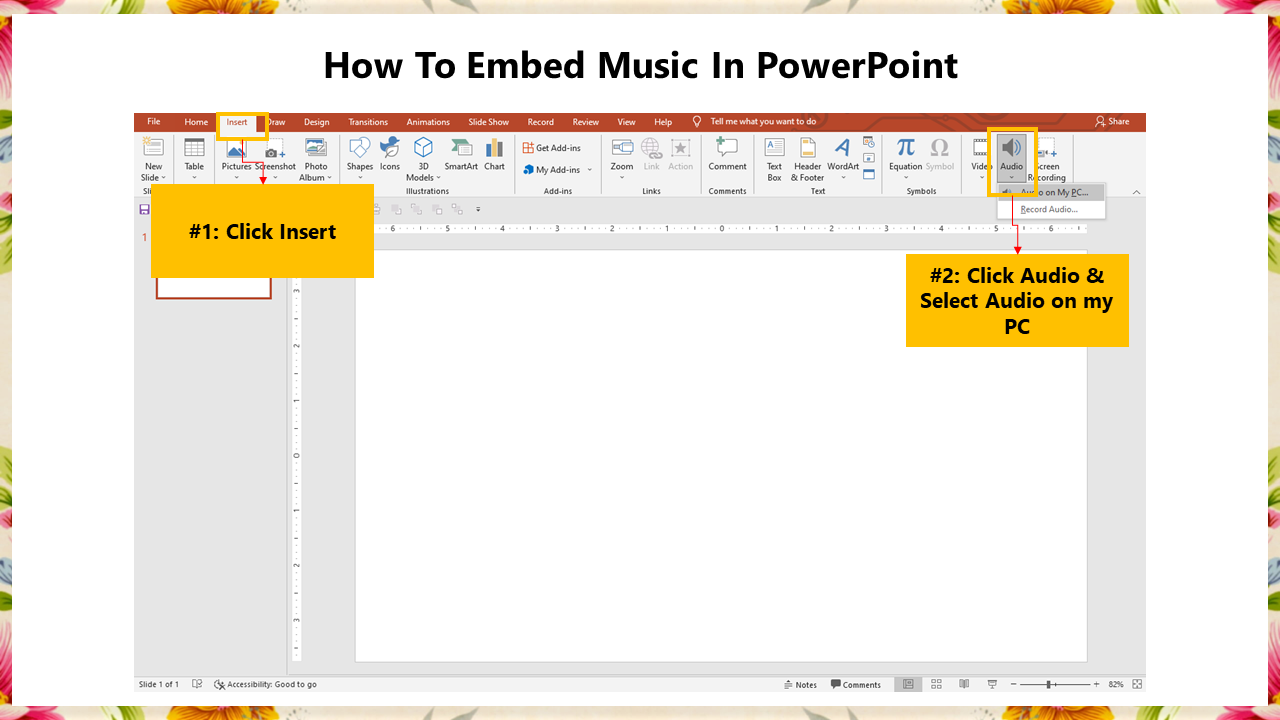This screenshot has width=1280, height=720.
Task: Open the Animations tab
Action: (x=428, y=122)
